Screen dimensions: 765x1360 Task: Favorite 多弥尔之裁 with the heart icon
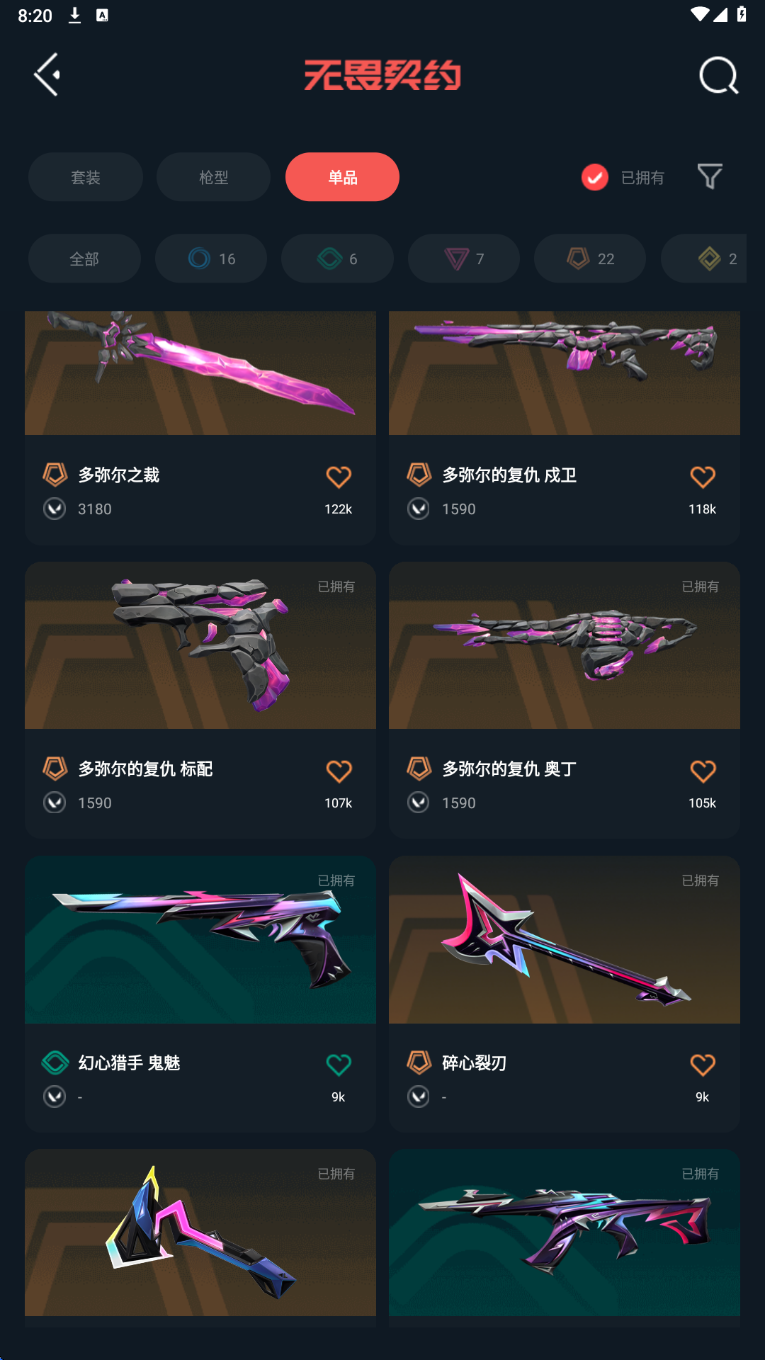tap(339, 477)
